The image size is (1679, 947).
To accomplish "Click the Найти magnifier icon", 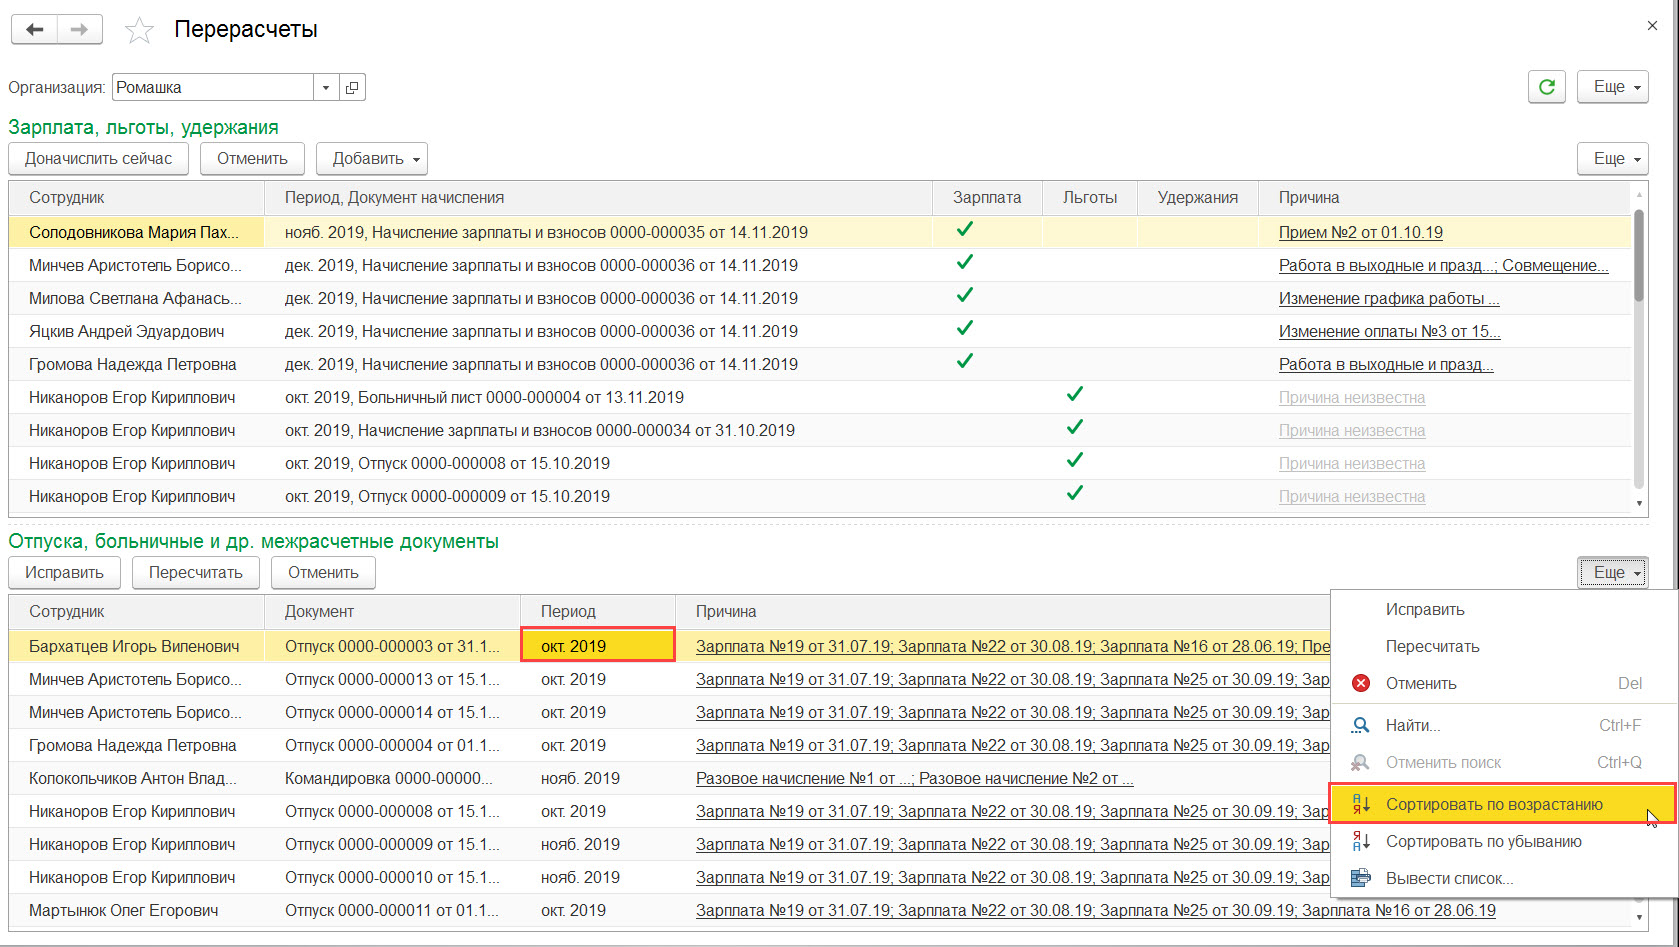I will [1361, 725].
